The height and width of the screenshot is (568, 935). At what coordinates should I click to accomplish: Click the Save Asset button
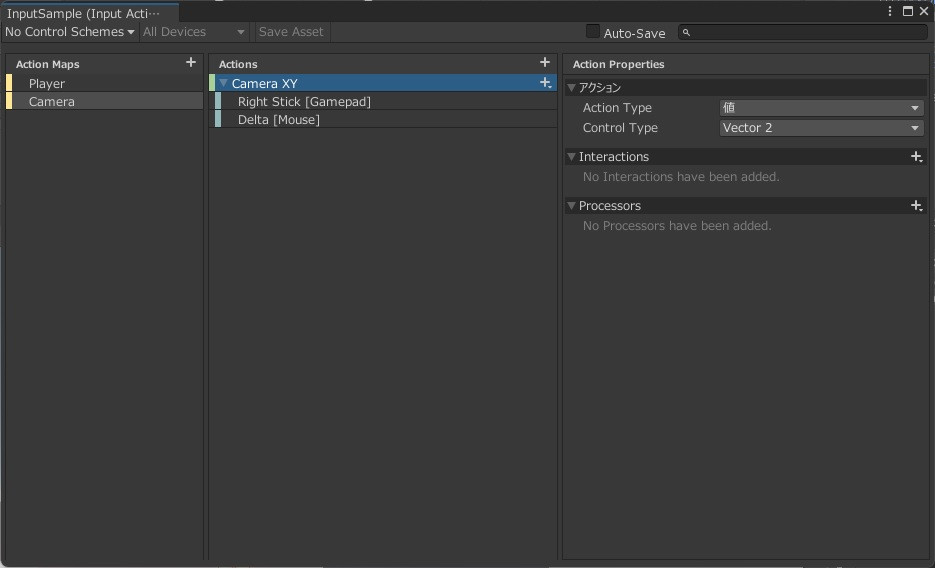coord(291,32)
